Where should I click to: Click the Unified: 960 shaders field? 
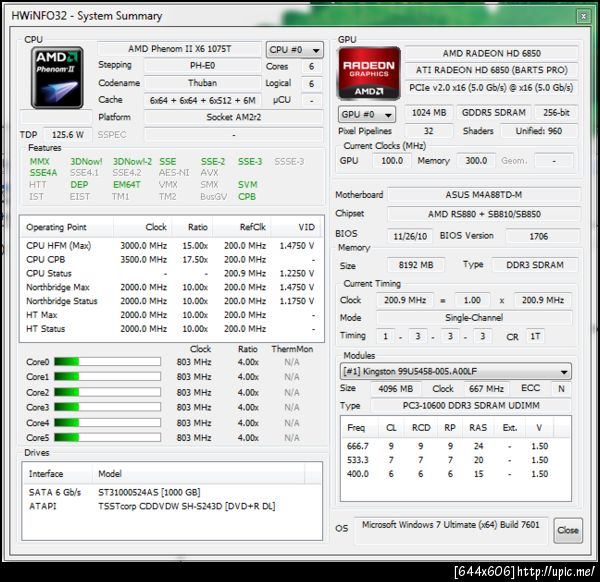pos(539,131)
